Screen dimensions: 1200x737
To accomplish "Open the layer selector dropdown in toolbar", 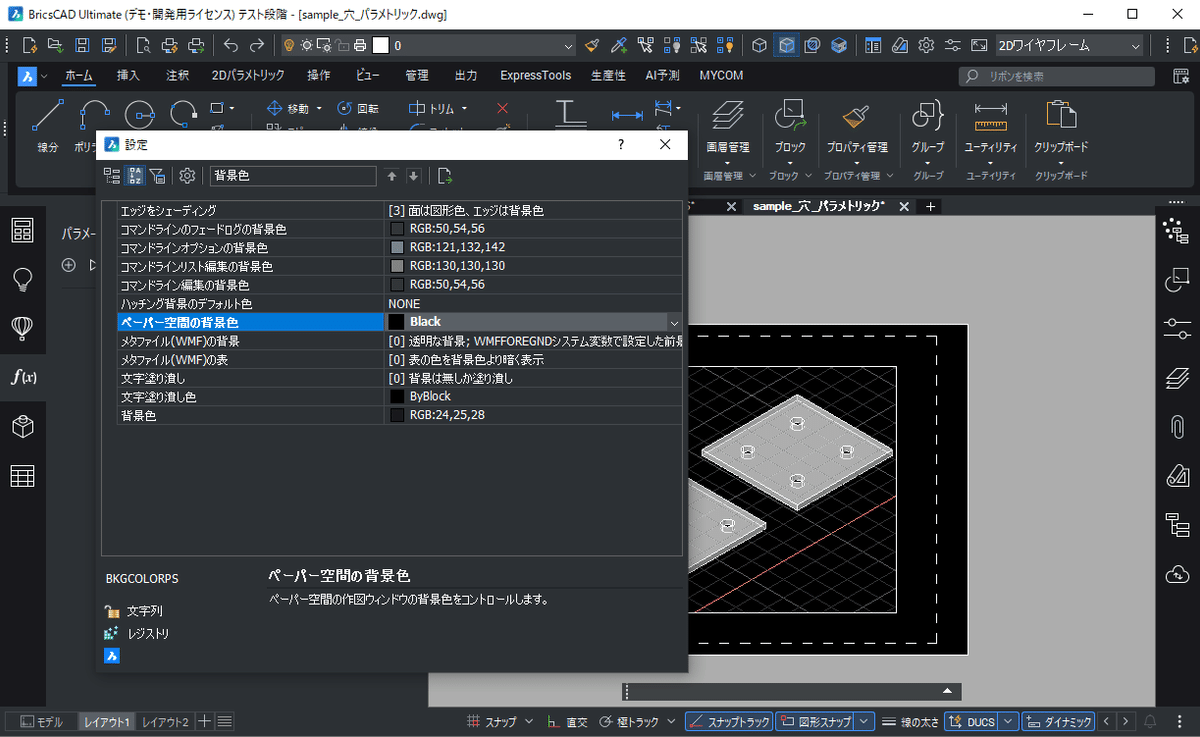I will pos(569,45).
